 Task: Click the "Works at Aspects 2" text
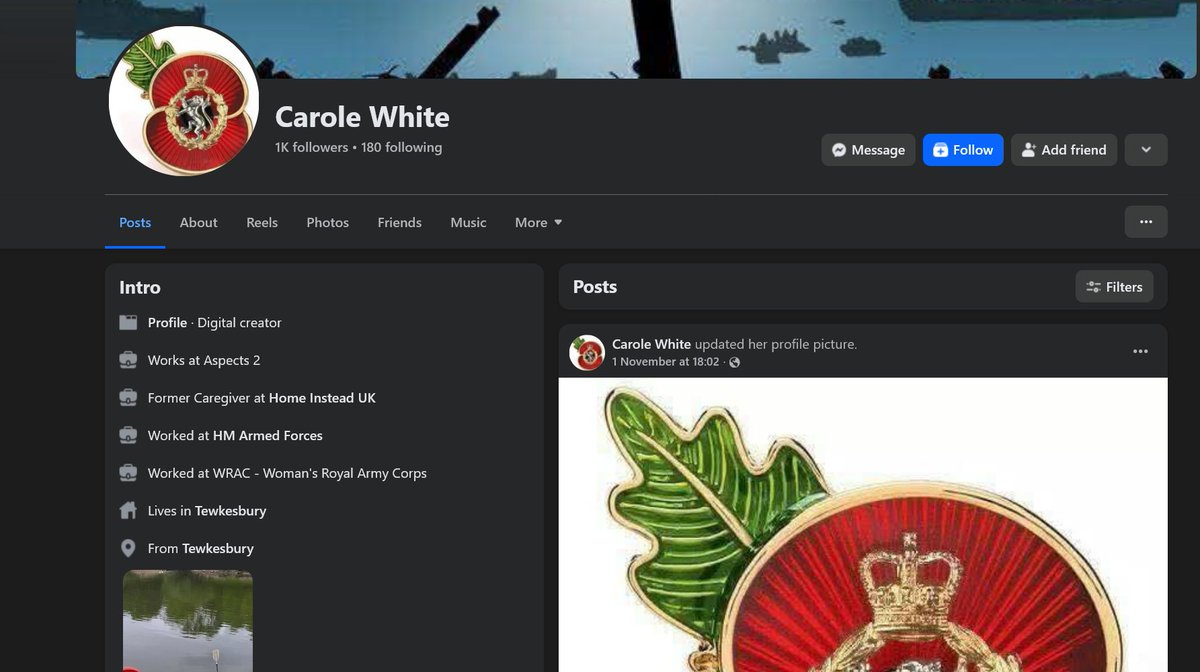coord(204,360)
